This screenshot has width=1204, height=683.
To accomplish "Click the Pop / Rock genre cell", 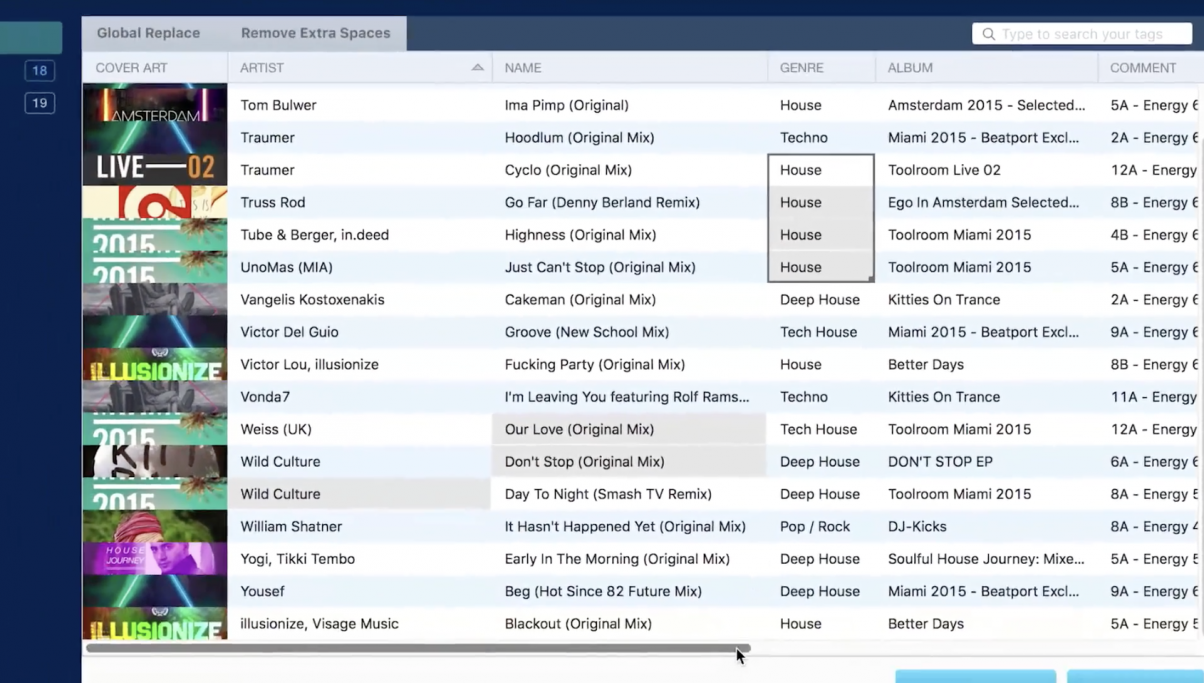I will coord(814,526).
